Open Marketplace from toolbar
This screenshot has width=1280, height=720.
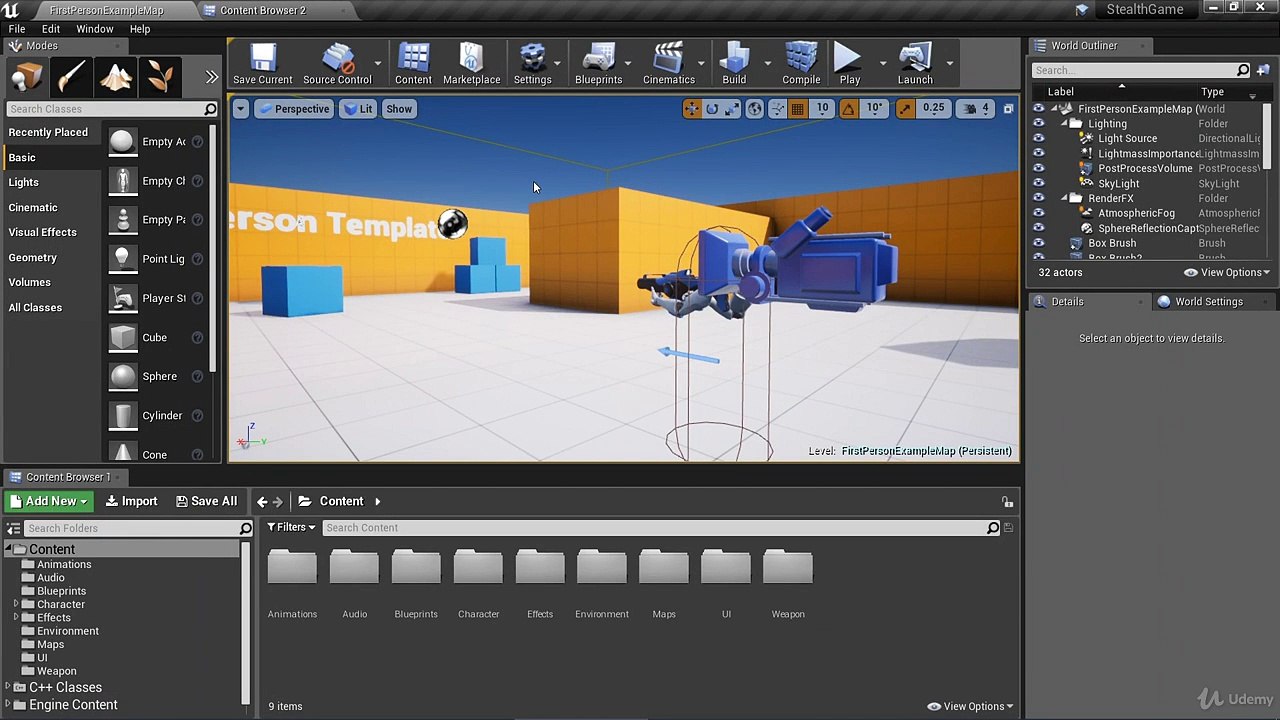coord(471,65)
